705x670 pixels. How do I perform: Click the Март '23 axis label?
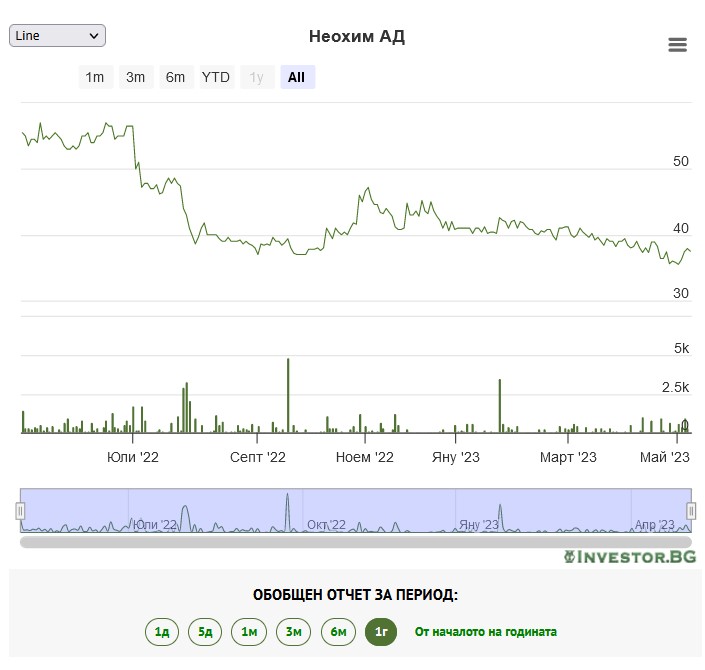pyautogui.click(x=568, y=457)
